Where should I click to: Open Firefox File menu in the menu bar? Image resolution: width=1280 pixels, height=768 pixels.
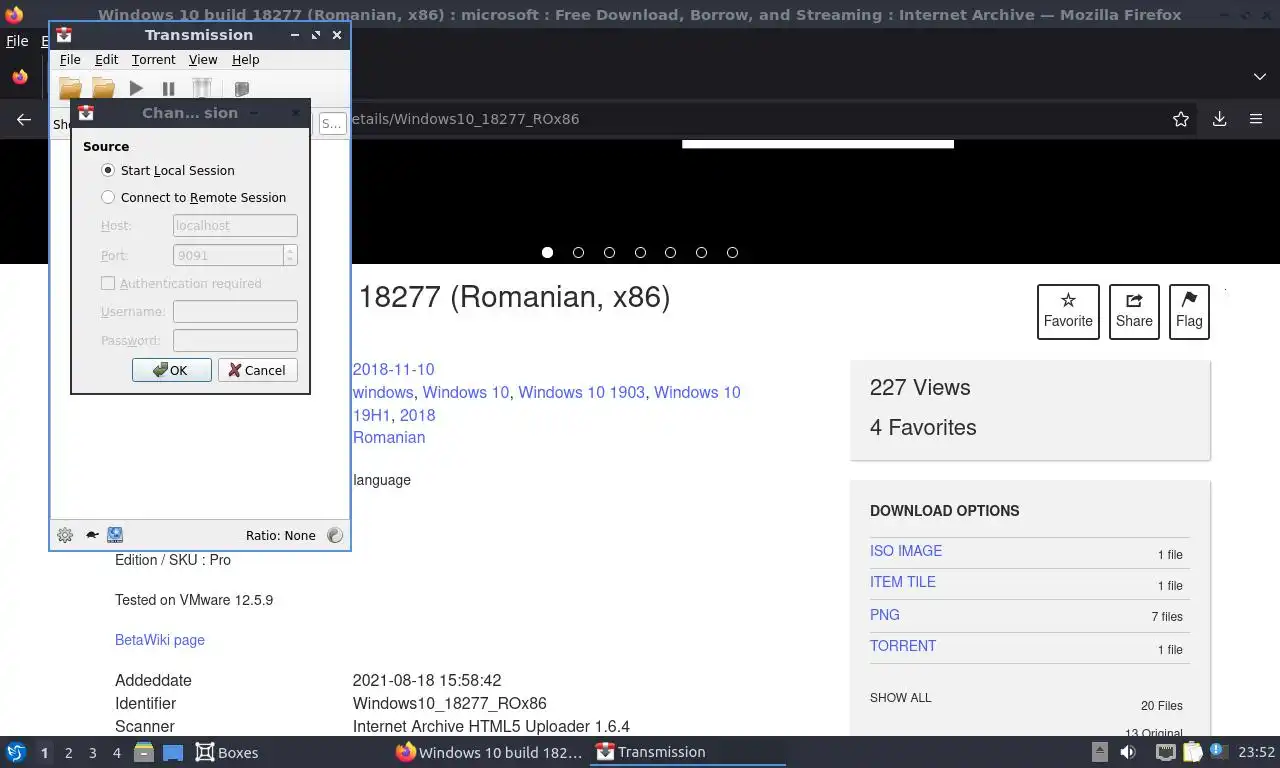(17, 41)
